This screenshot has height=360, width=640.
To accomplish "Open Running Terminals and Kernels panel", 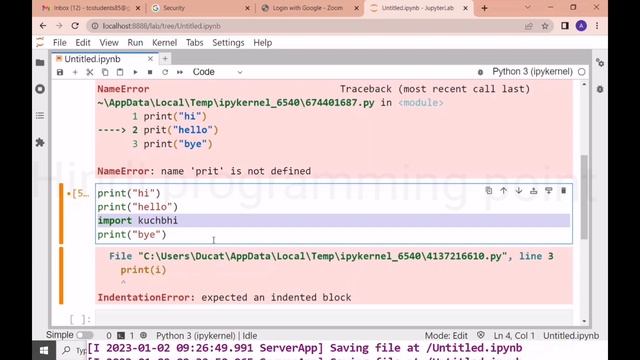I will [40, 89].
